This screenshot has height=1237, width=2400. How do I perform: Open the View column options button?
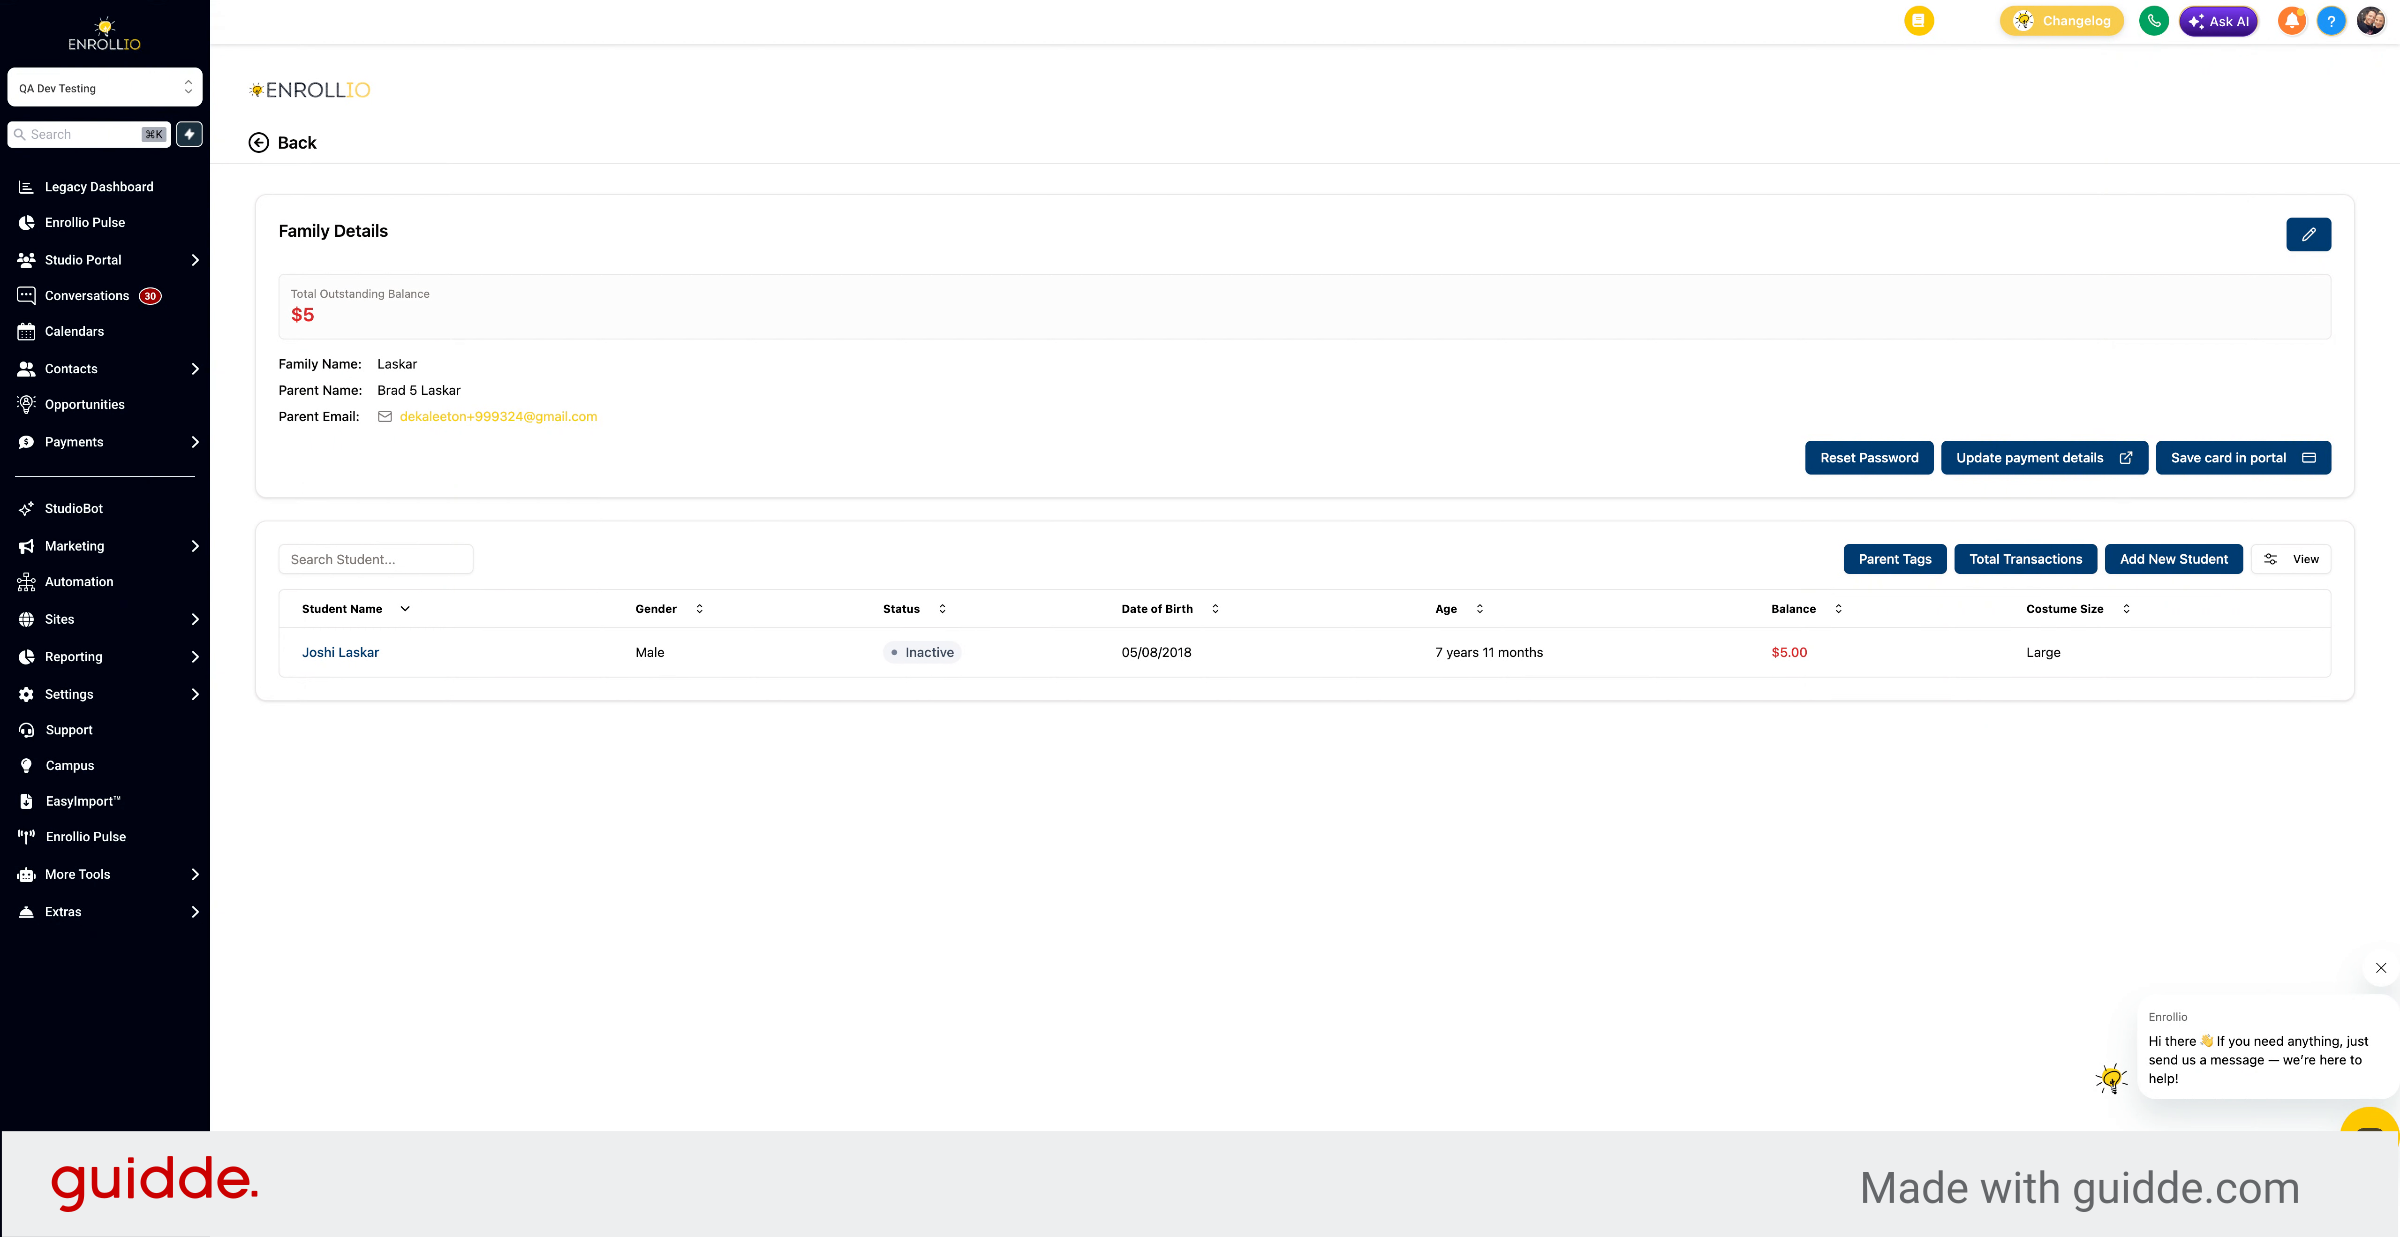tap(2291, 559)
